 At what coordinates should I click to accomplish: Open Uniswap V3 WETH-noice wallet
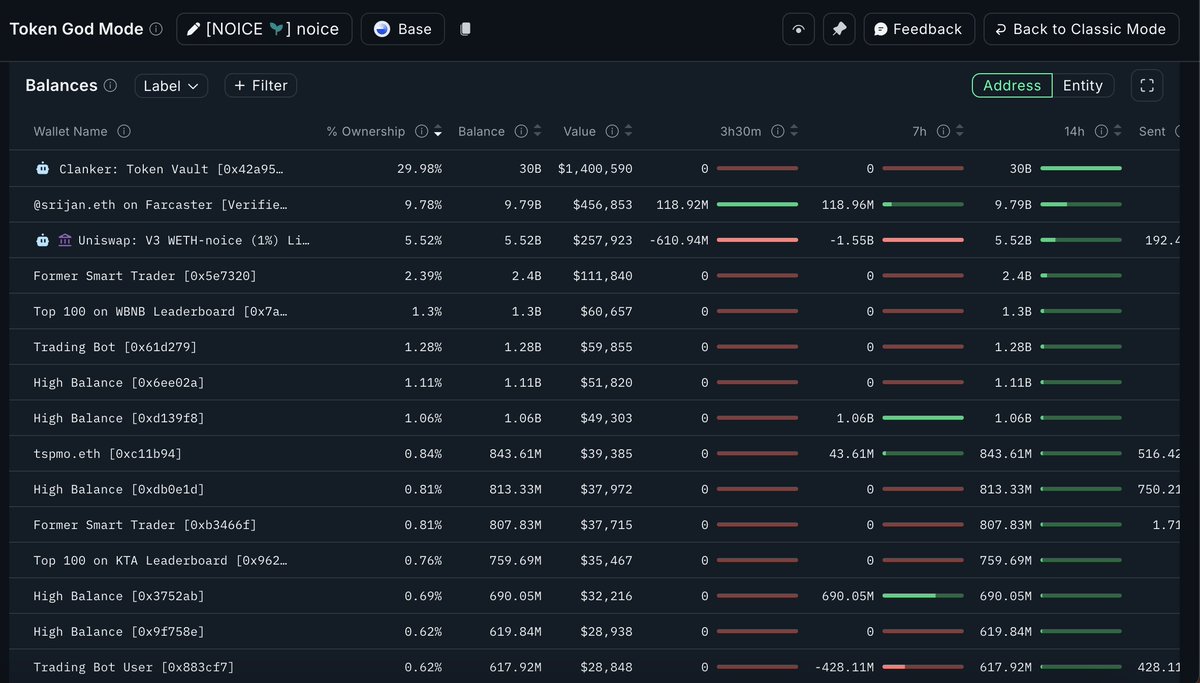194,240
